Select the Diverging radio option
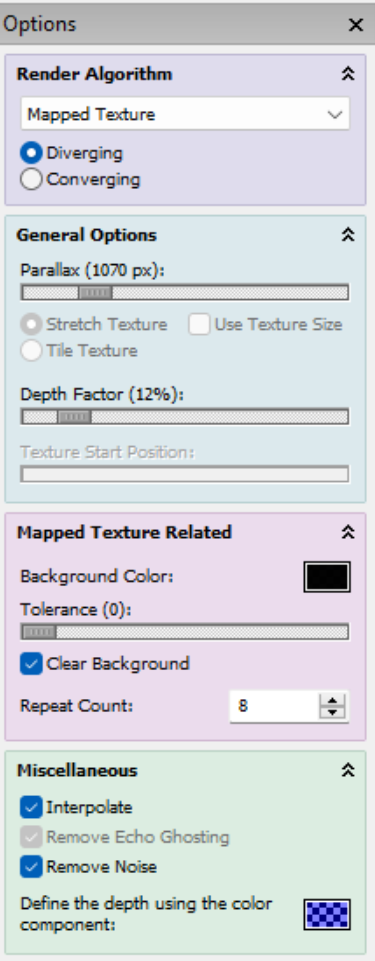 tap(31, 153)
